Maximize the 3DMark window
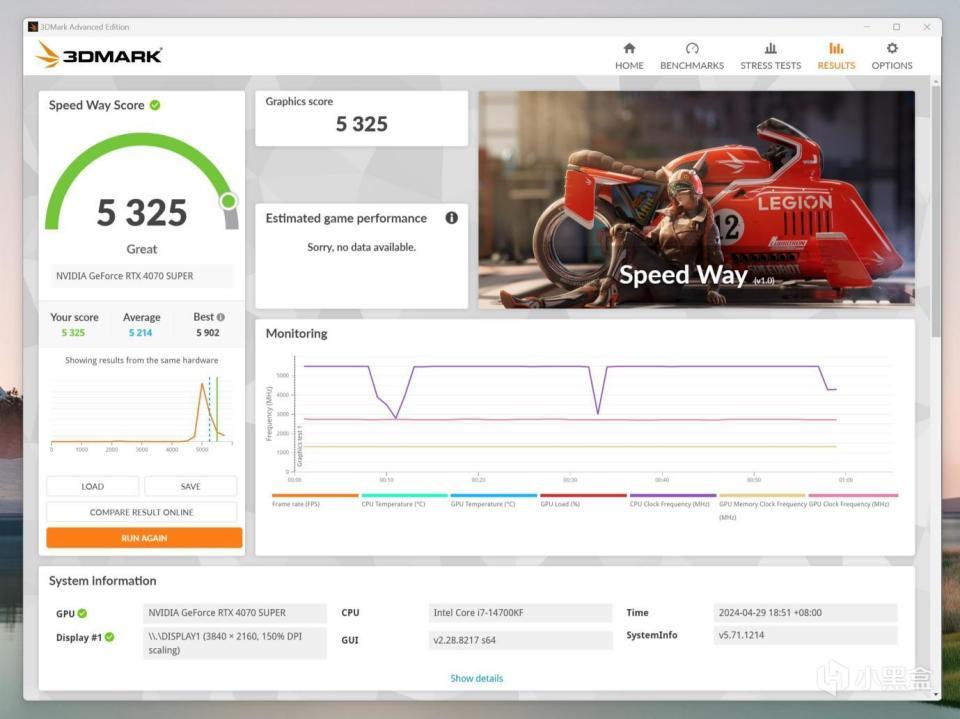Image resolution: width=960 pixels, height=719 pixels. [896, 27]
